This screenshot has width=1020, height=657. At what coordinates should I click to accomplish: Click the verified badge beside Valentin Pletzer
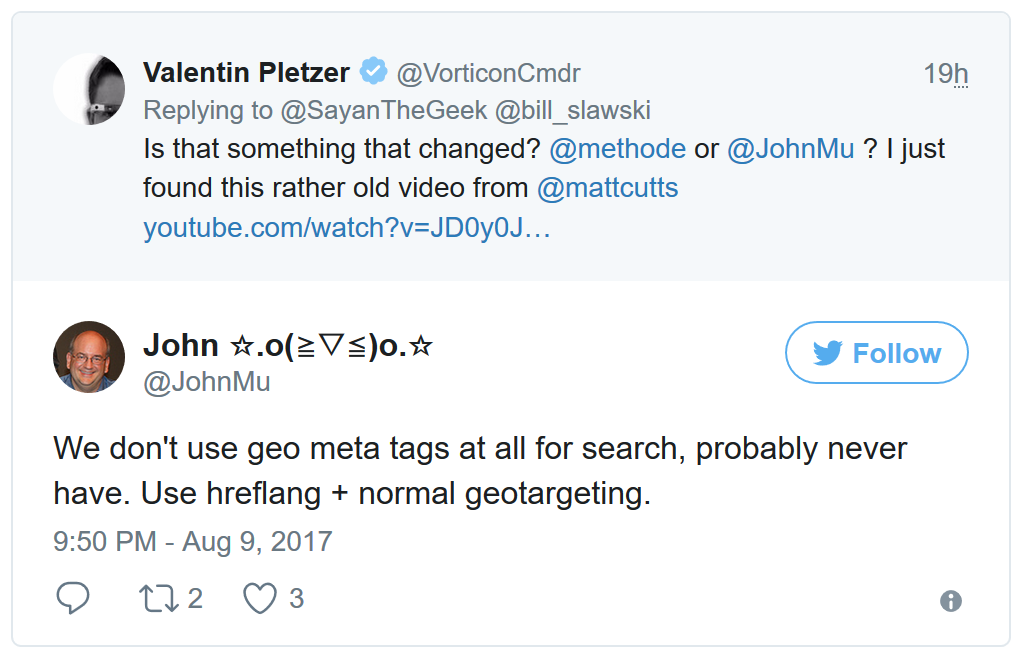[373, 71]
